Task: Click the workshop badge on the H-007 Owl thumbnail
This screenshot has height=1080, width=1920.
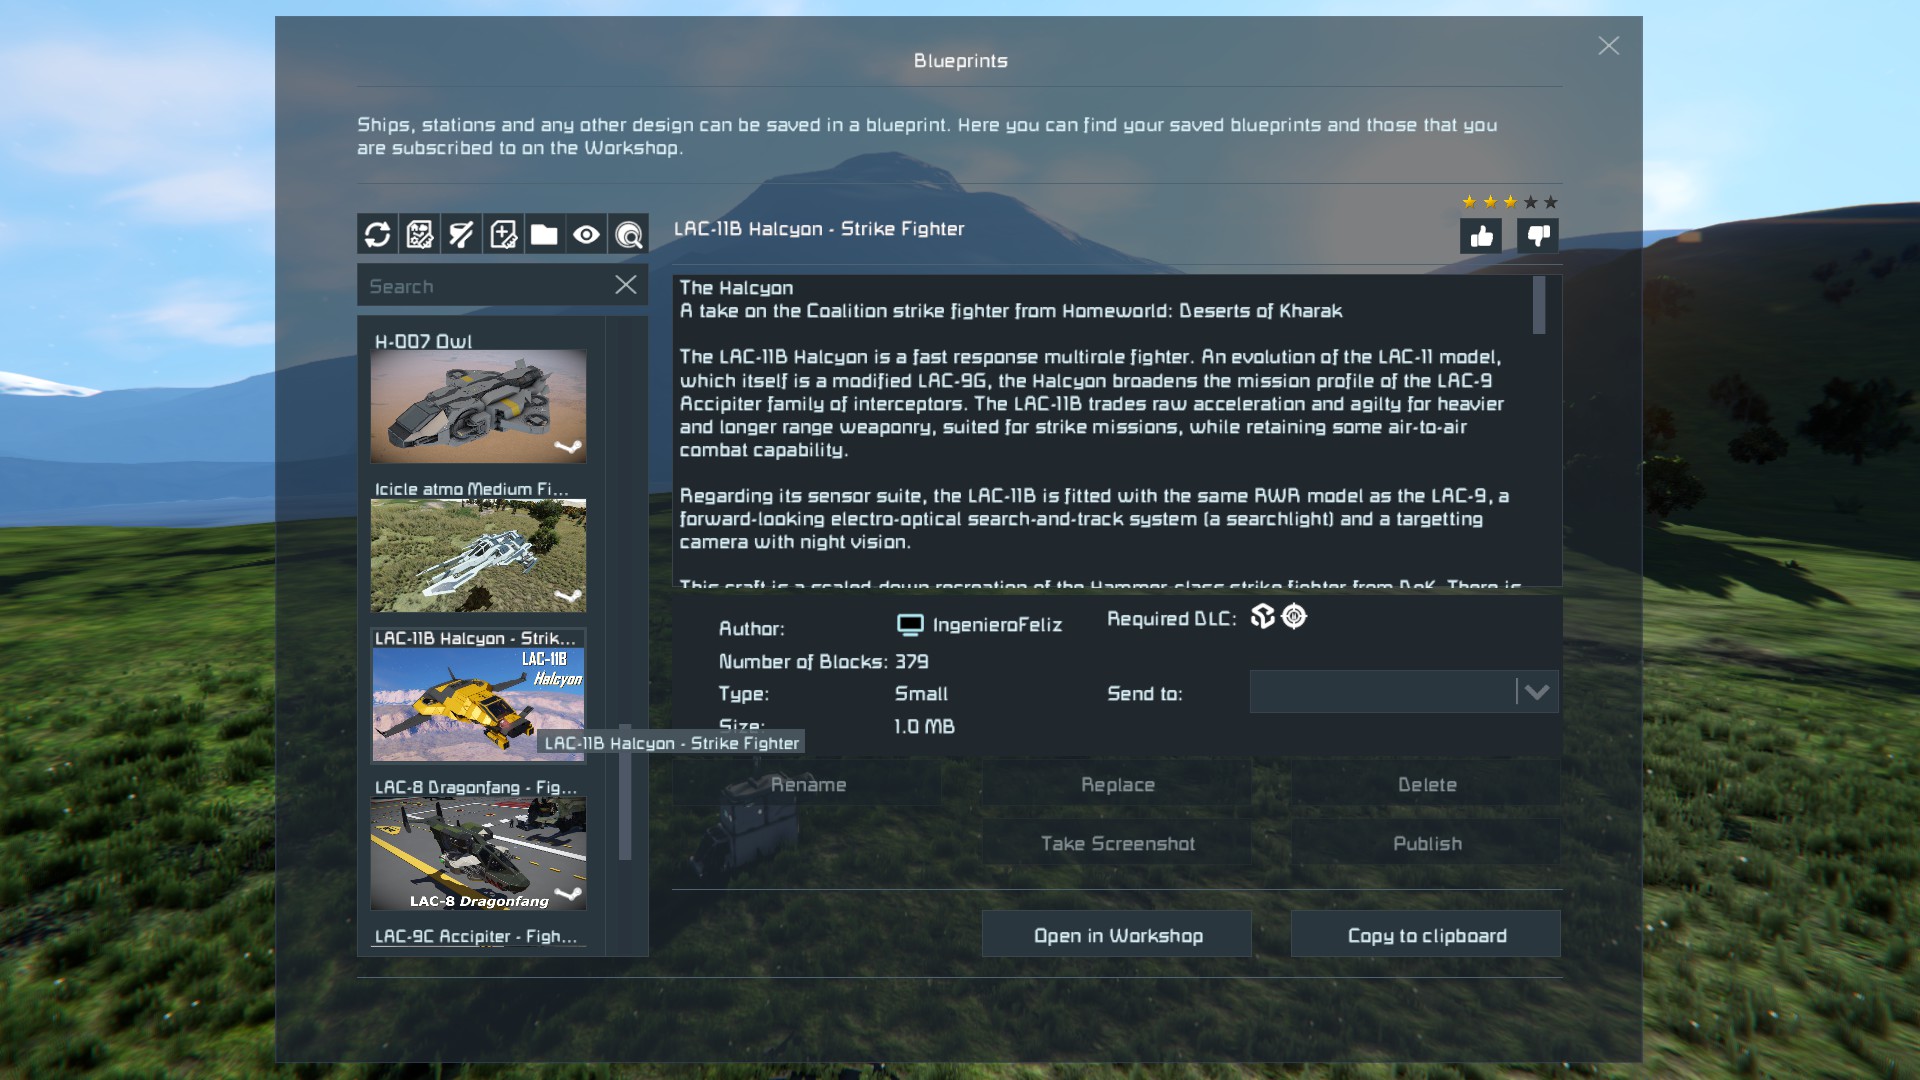Action: (568, 447)
